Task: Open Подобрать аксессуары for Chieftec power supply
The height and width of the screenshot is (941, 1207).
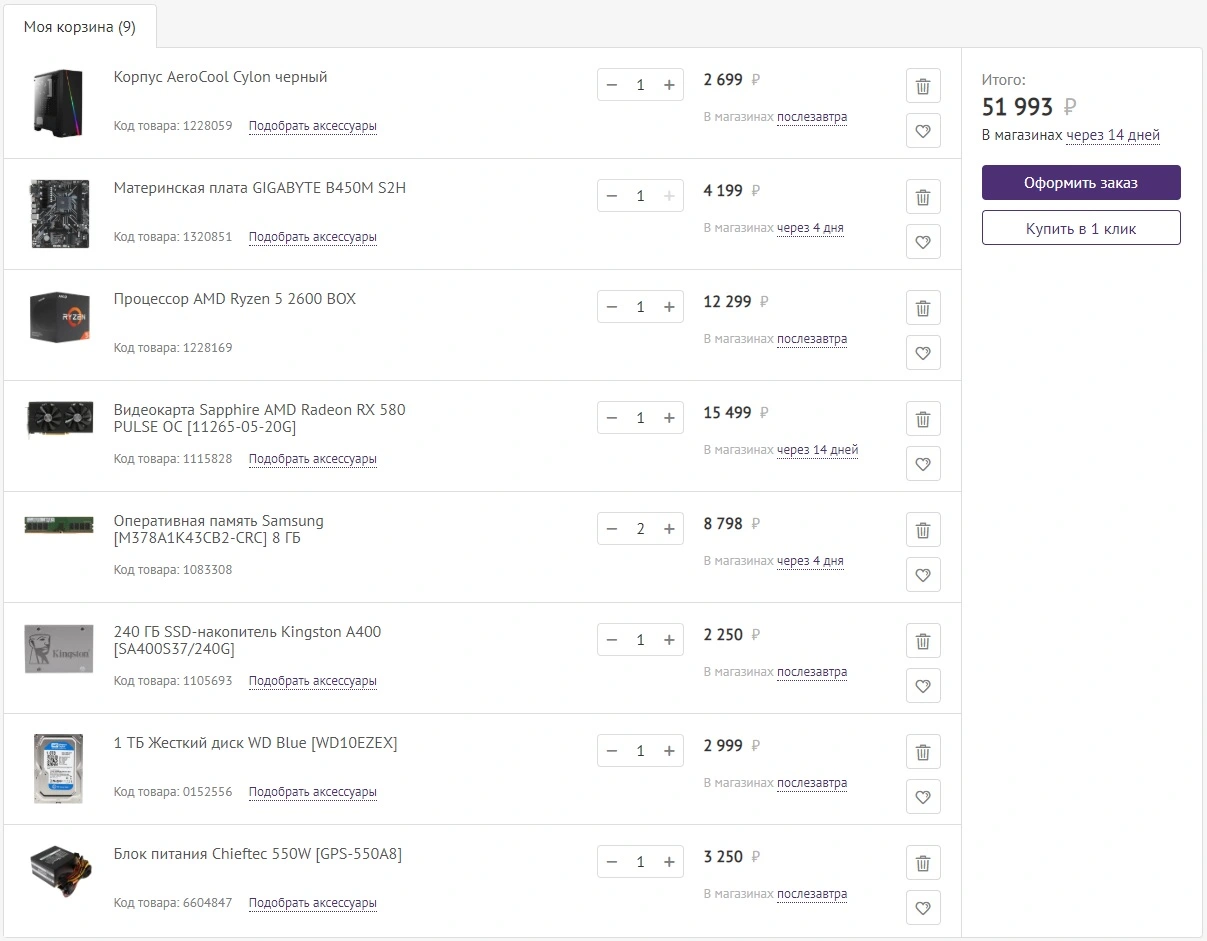Action: (313, 903)
